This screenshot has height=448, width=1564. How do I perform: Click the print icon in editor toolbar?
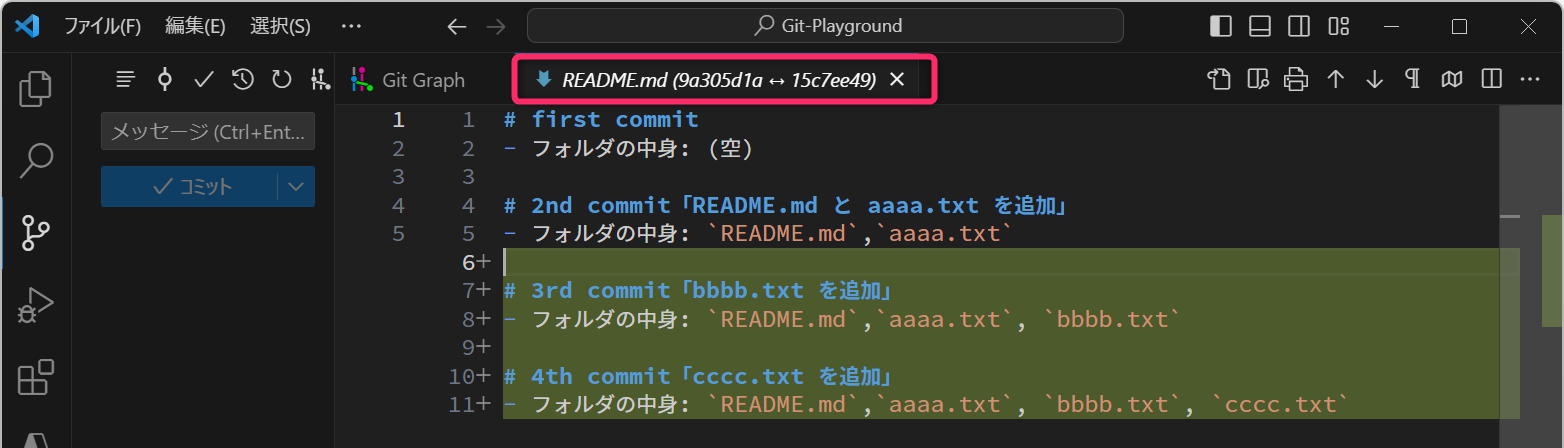1296,79
